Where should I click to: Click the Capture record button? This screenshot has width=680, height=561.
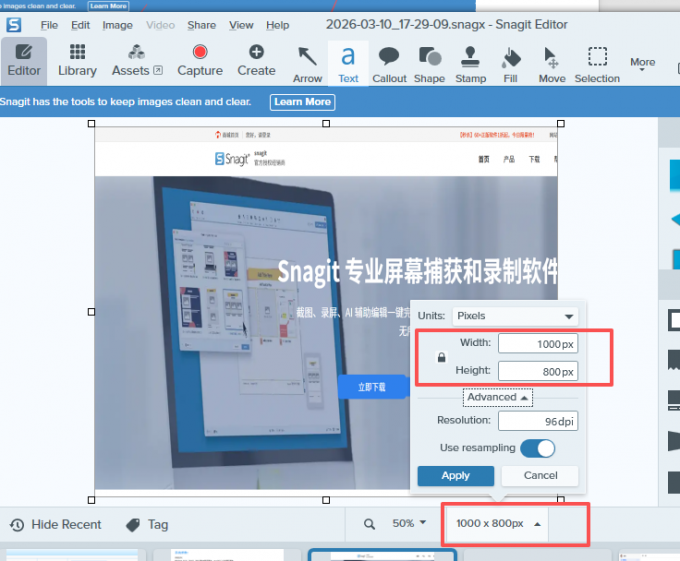pos(200,60)
